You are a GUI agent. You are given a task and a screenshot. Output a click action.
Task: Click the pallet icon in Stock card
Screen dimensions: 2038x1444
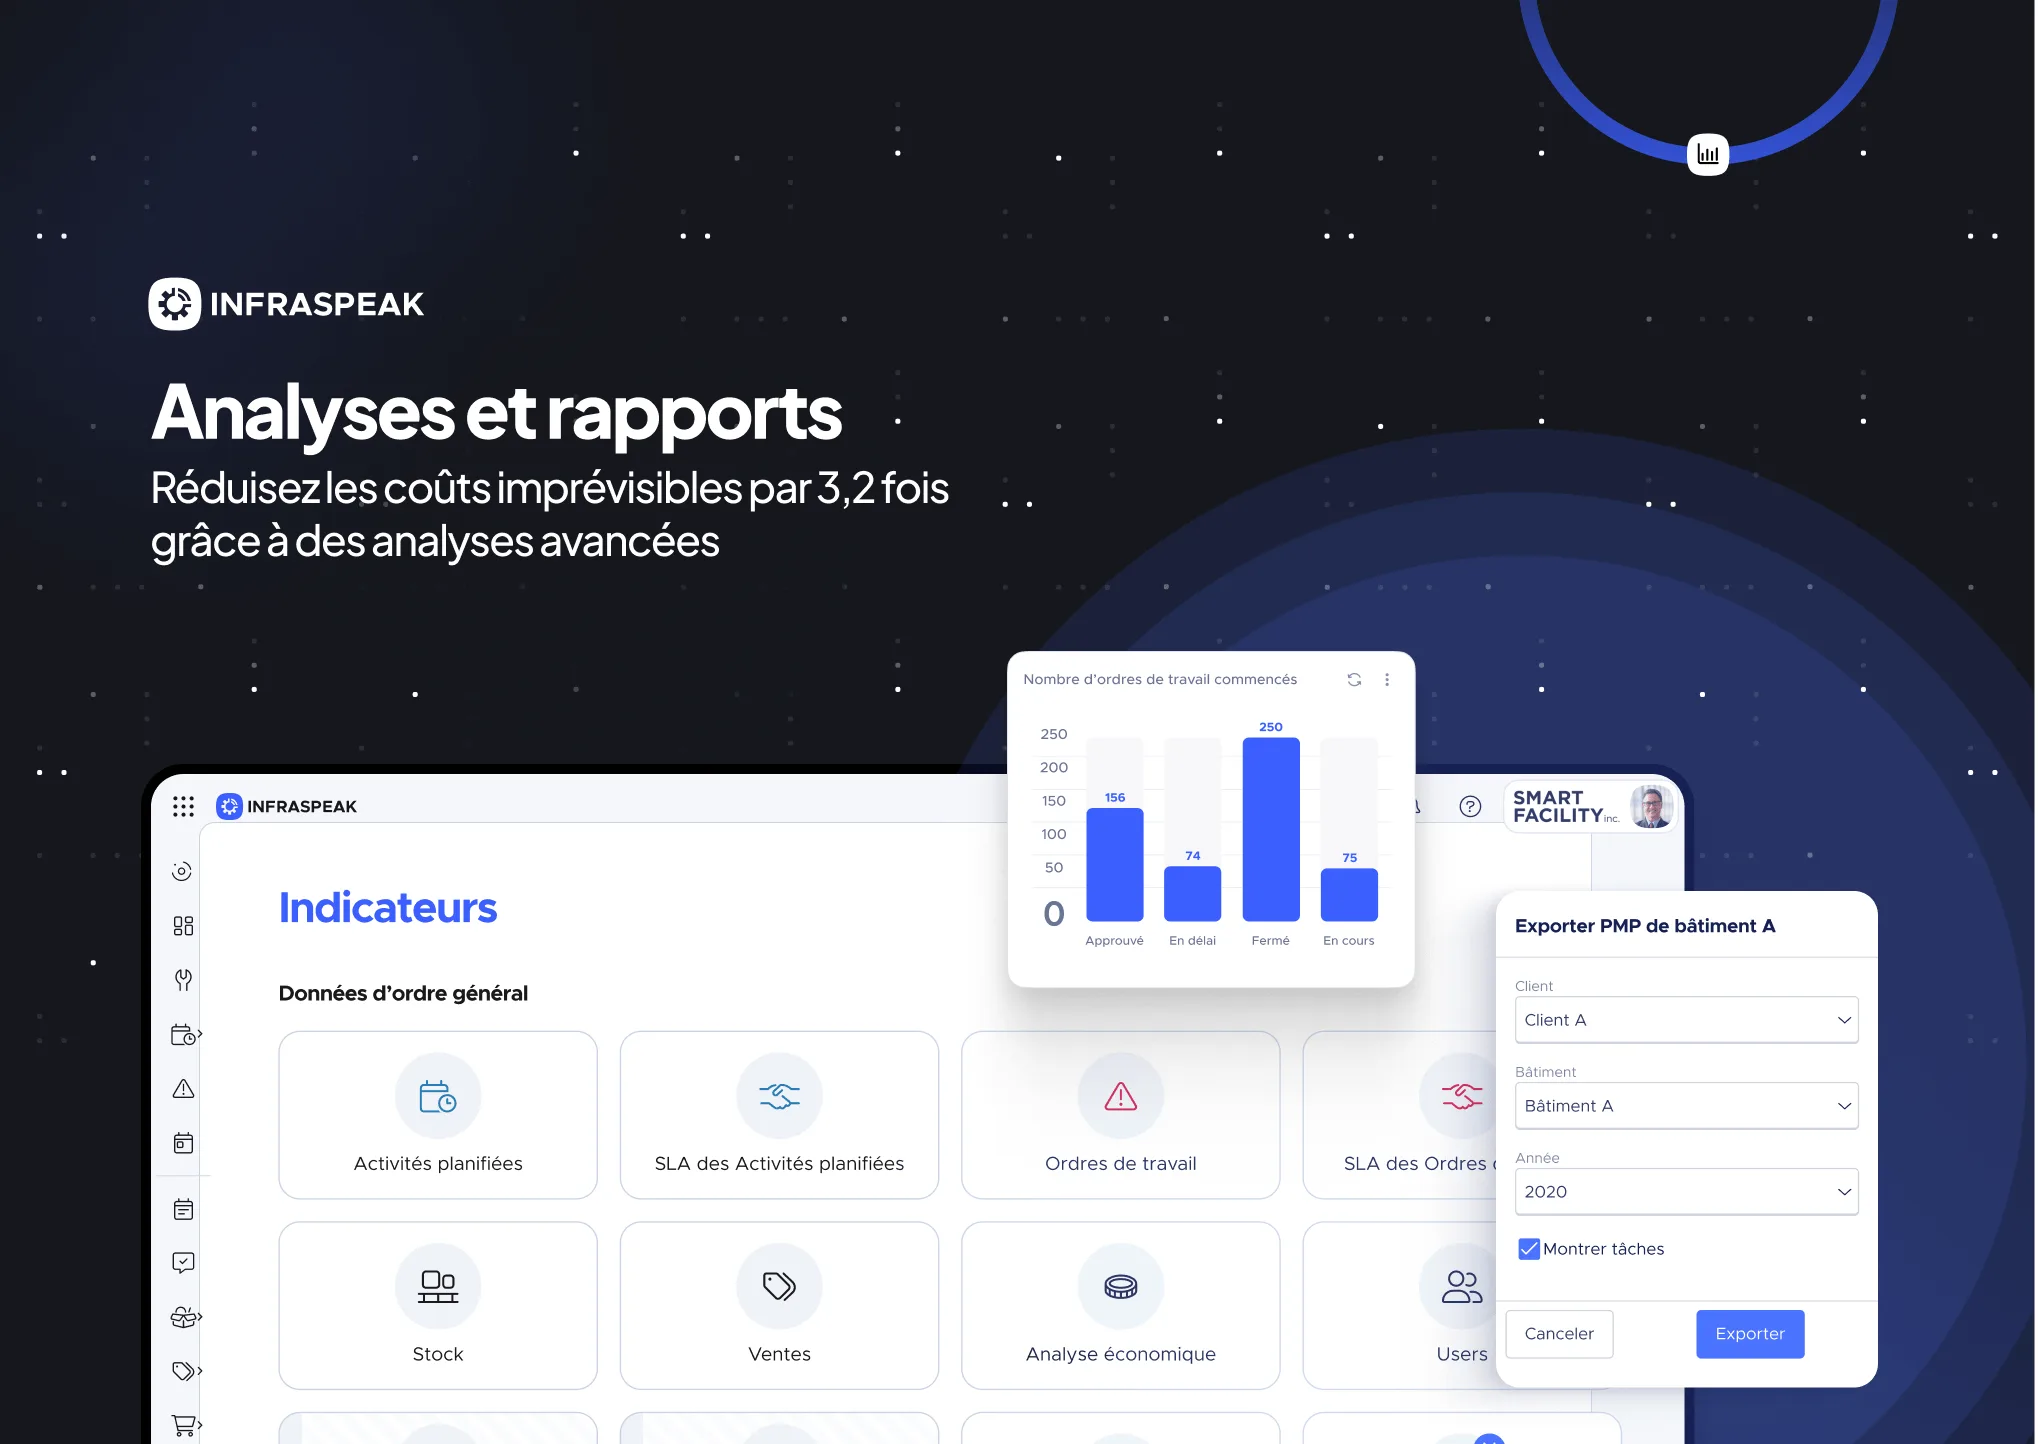438,1286
